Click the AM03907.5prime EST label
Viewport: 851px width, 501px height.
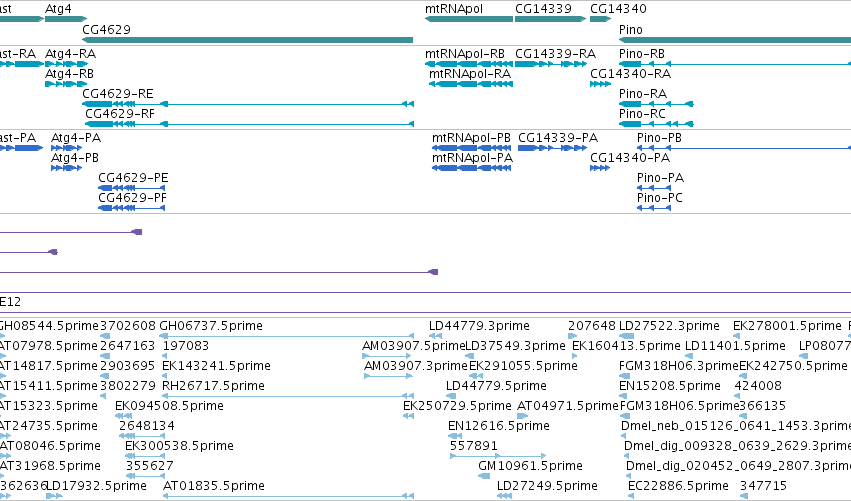[414, 346]
